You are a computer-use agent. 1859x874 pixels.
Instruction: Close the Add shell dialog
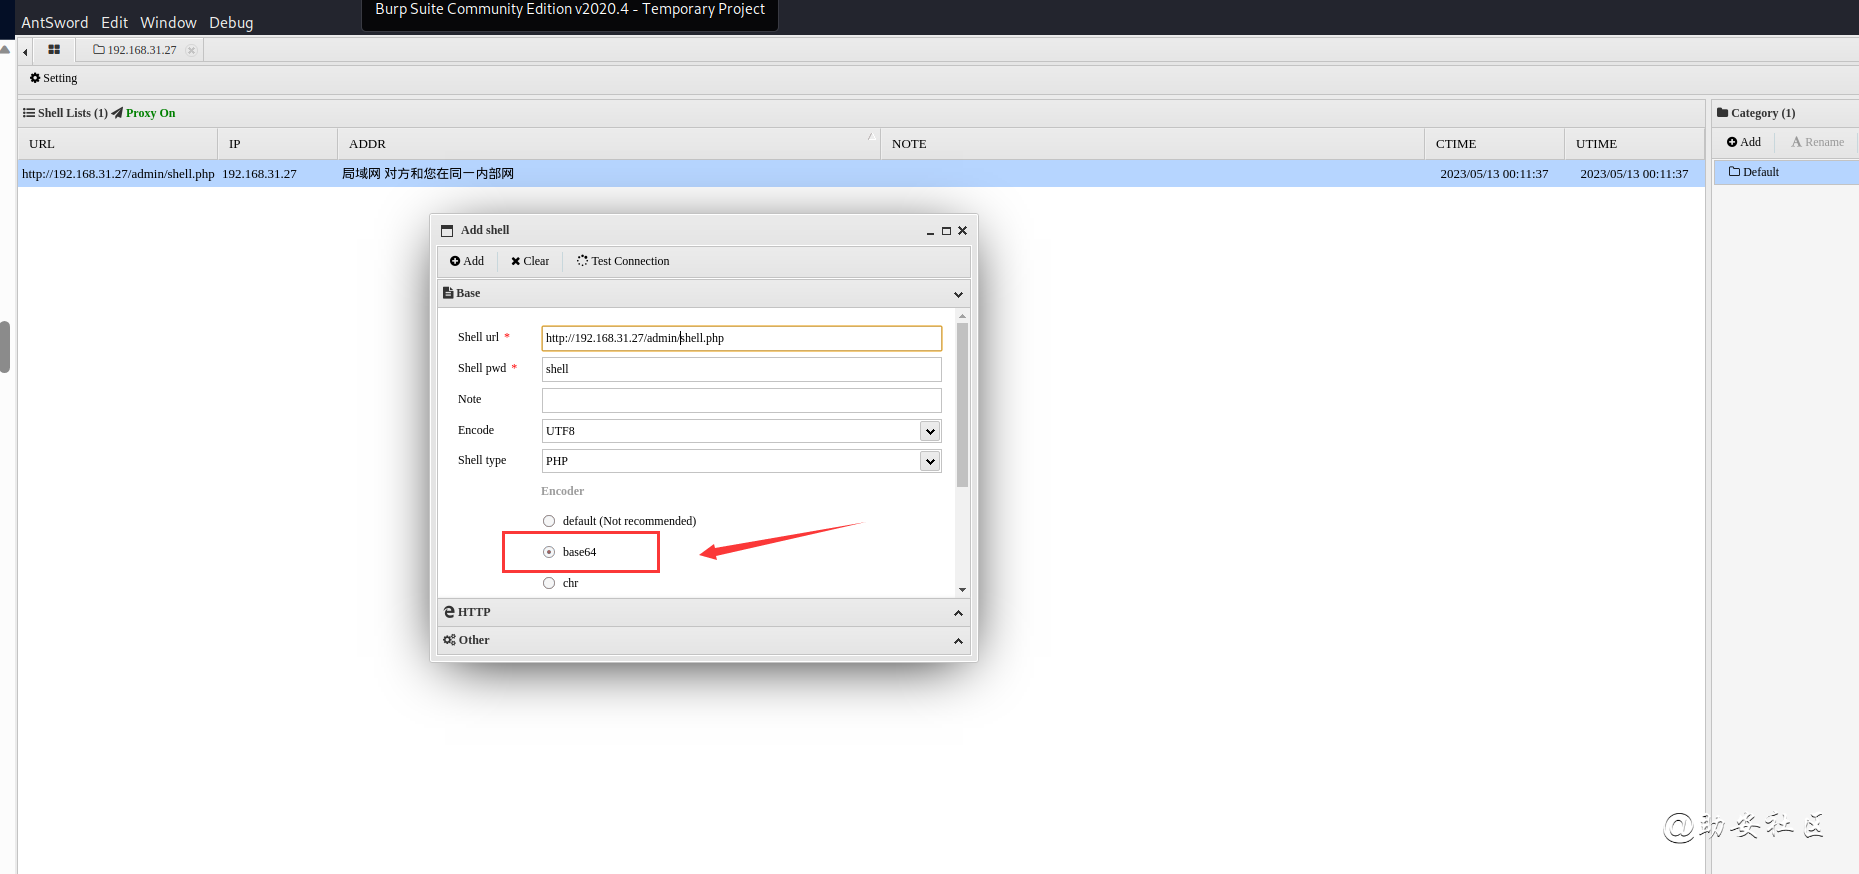[x=962, y=231]
